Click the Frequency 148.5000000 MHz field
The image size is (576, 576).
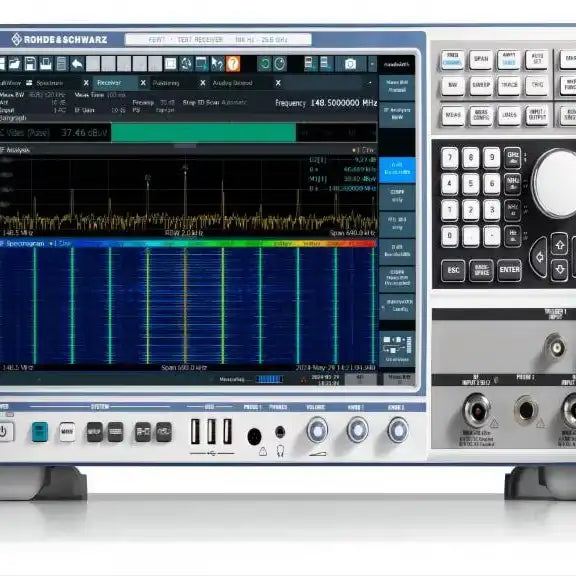(x=326, y=103)
